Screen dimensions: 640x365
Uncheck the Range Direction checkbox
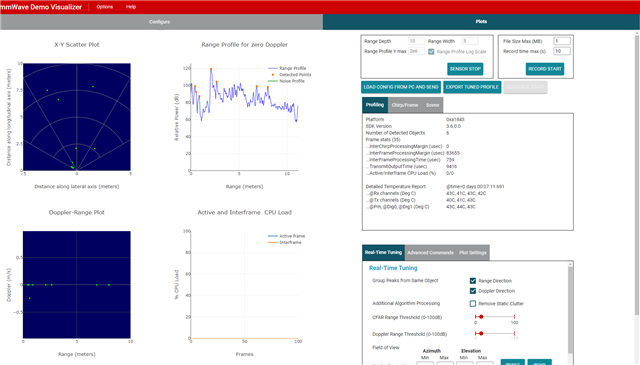tap(473, 281)
